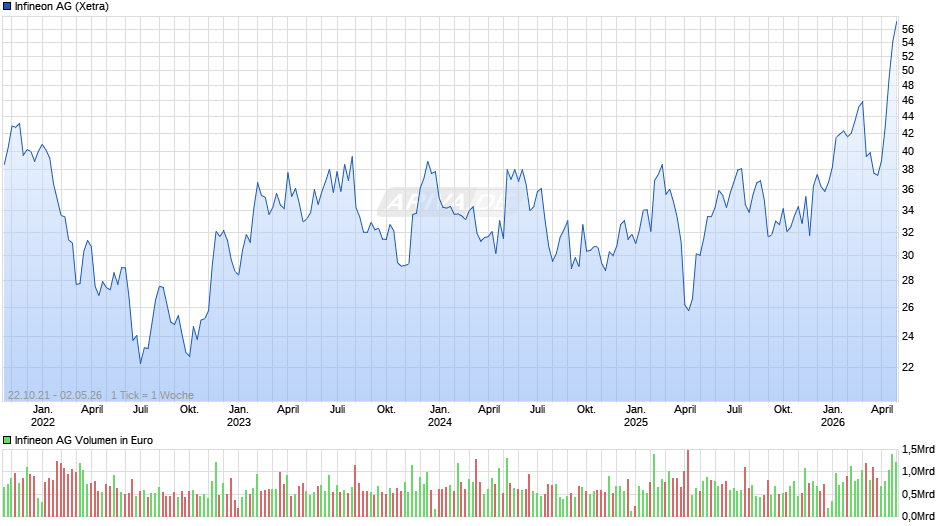Image resolution: width=940 pixels, height=526 pixels.
Task: Click the price axis value 28
Action: point(908,281)
